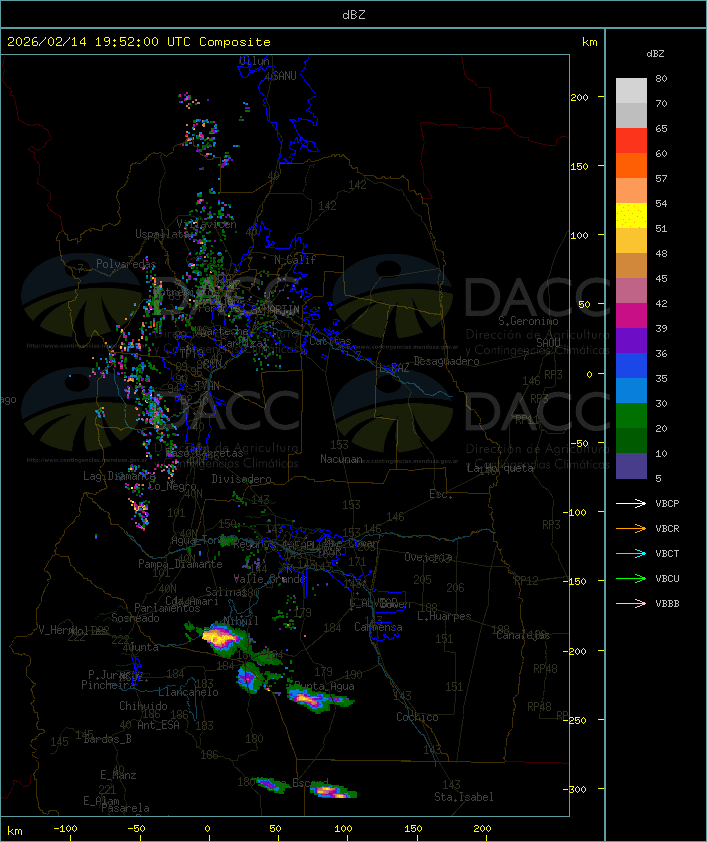Click the S.Geronimo map label
This screenshot has height=842, width=707.
pos(528,321)
